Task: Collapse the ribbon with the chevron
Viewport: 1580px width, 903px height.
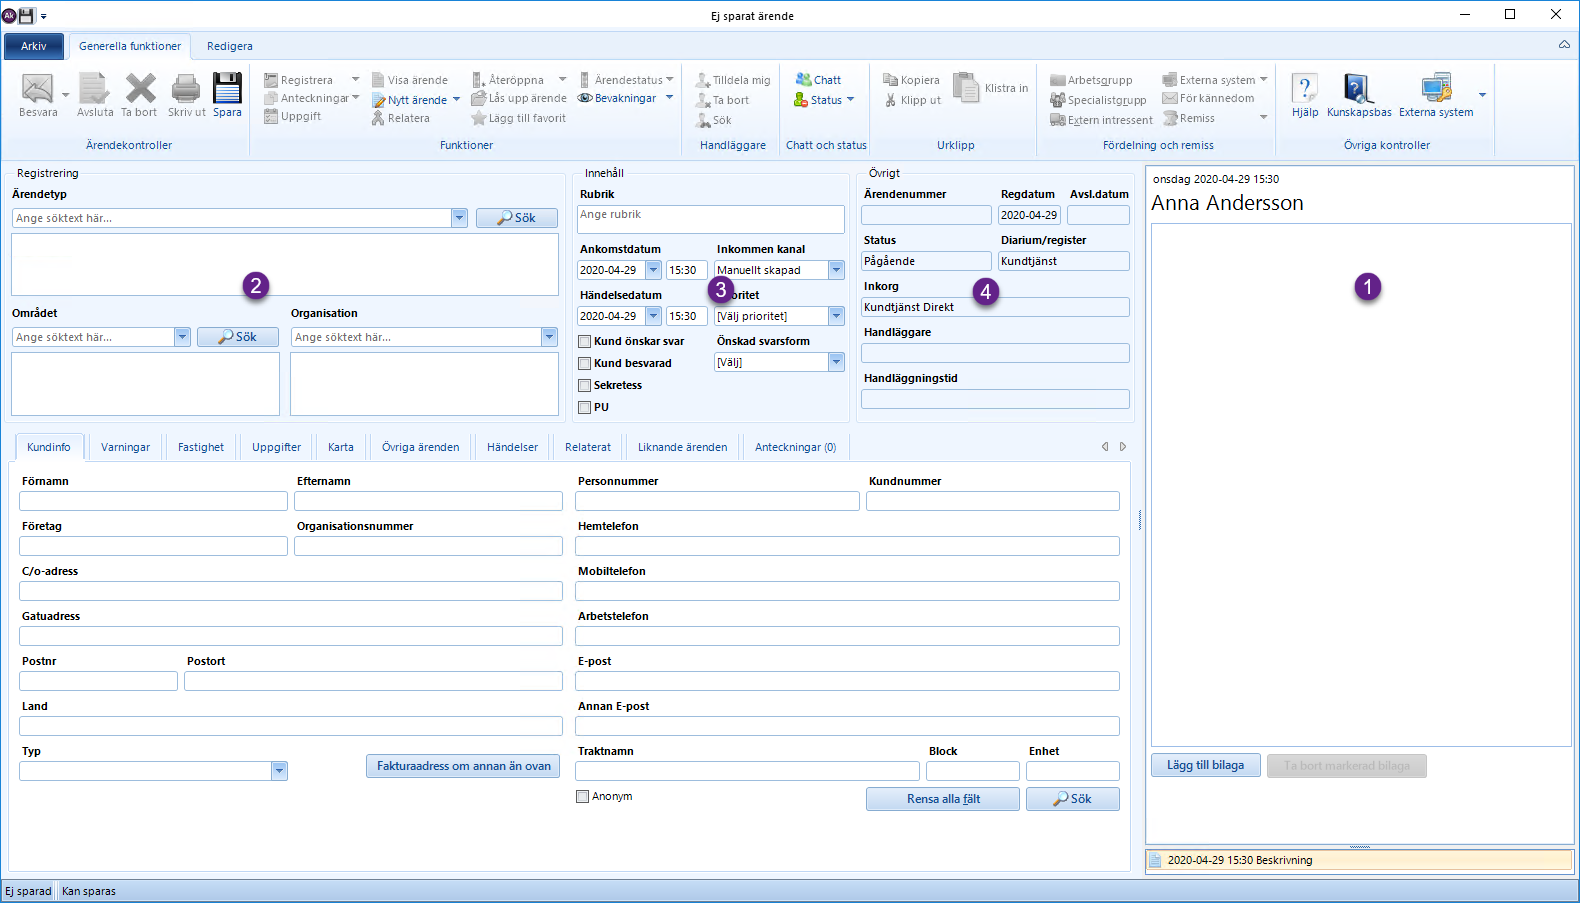Action: pyautogui.click(x=1564, y=45)
